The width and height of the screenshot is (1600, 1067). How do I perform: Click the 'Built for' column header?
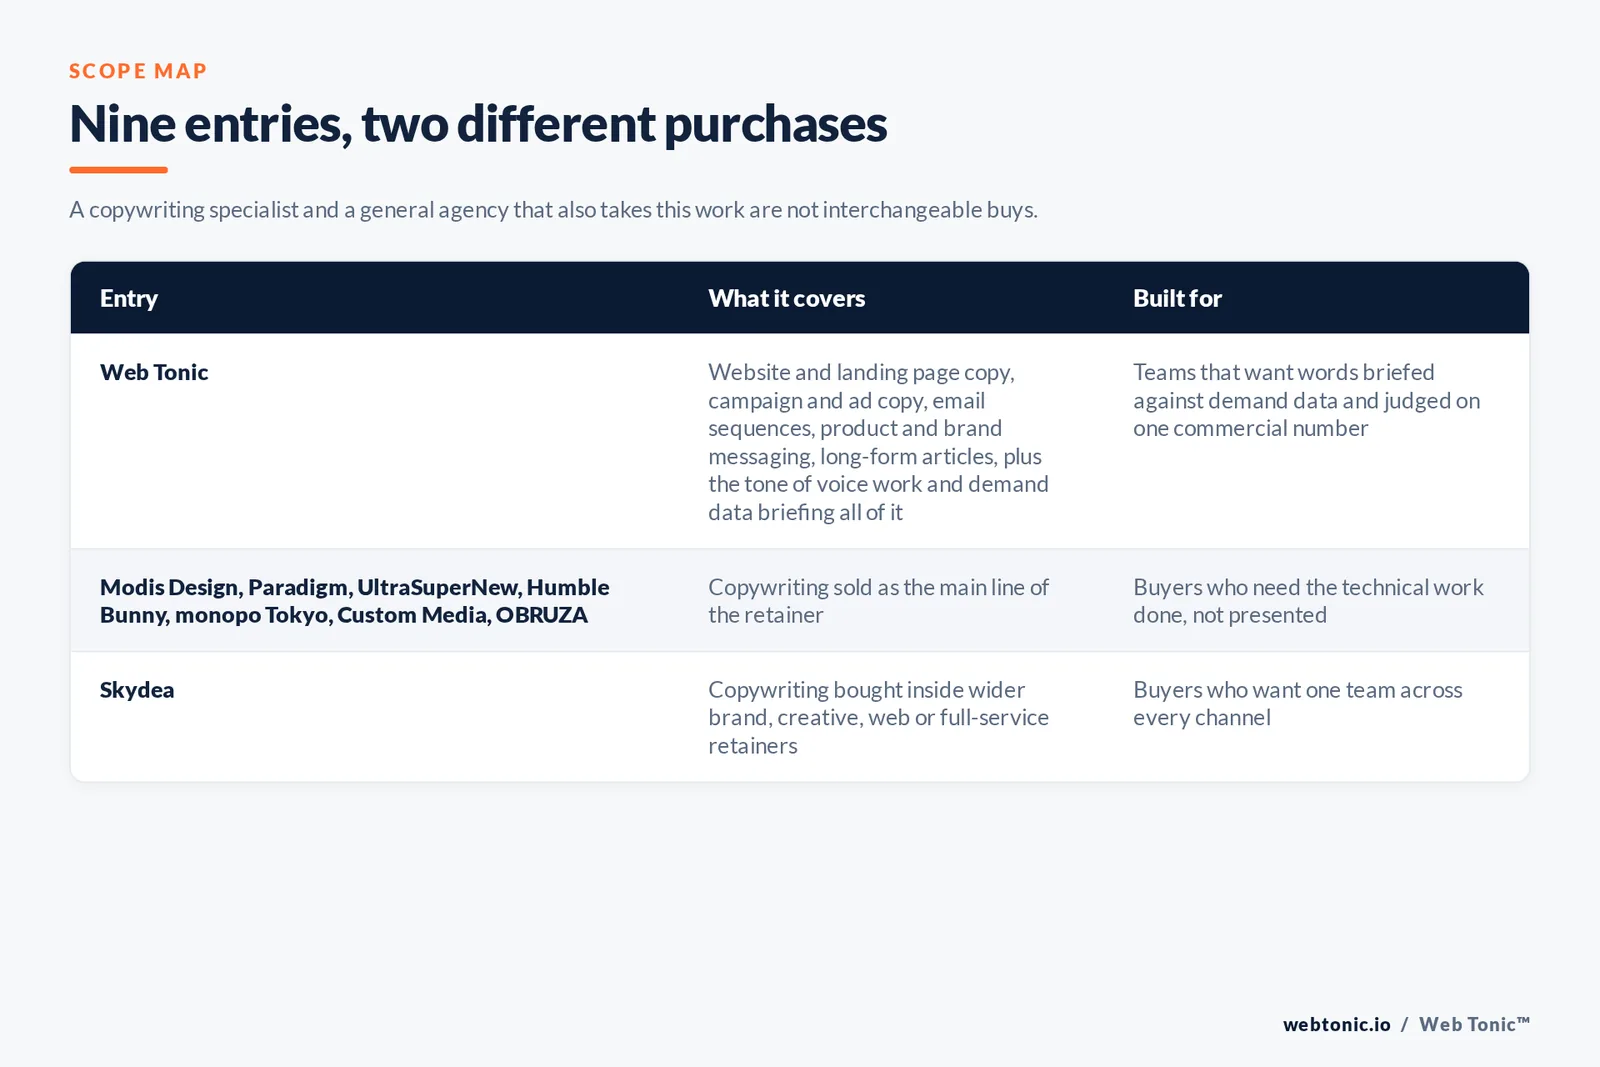click(x=1177, y=298)
